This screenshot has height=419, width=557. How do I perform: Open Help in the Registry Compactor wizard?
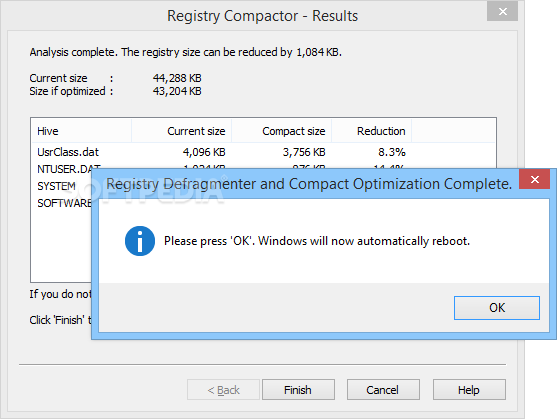coord(469,390)
